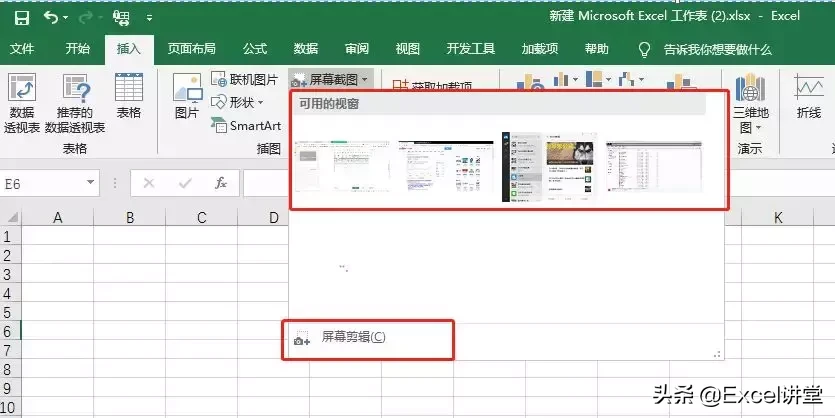Switch to the 数据 tab
Image resolution: width=835 pixels, height=418 pixels.
tap(306, 49)
